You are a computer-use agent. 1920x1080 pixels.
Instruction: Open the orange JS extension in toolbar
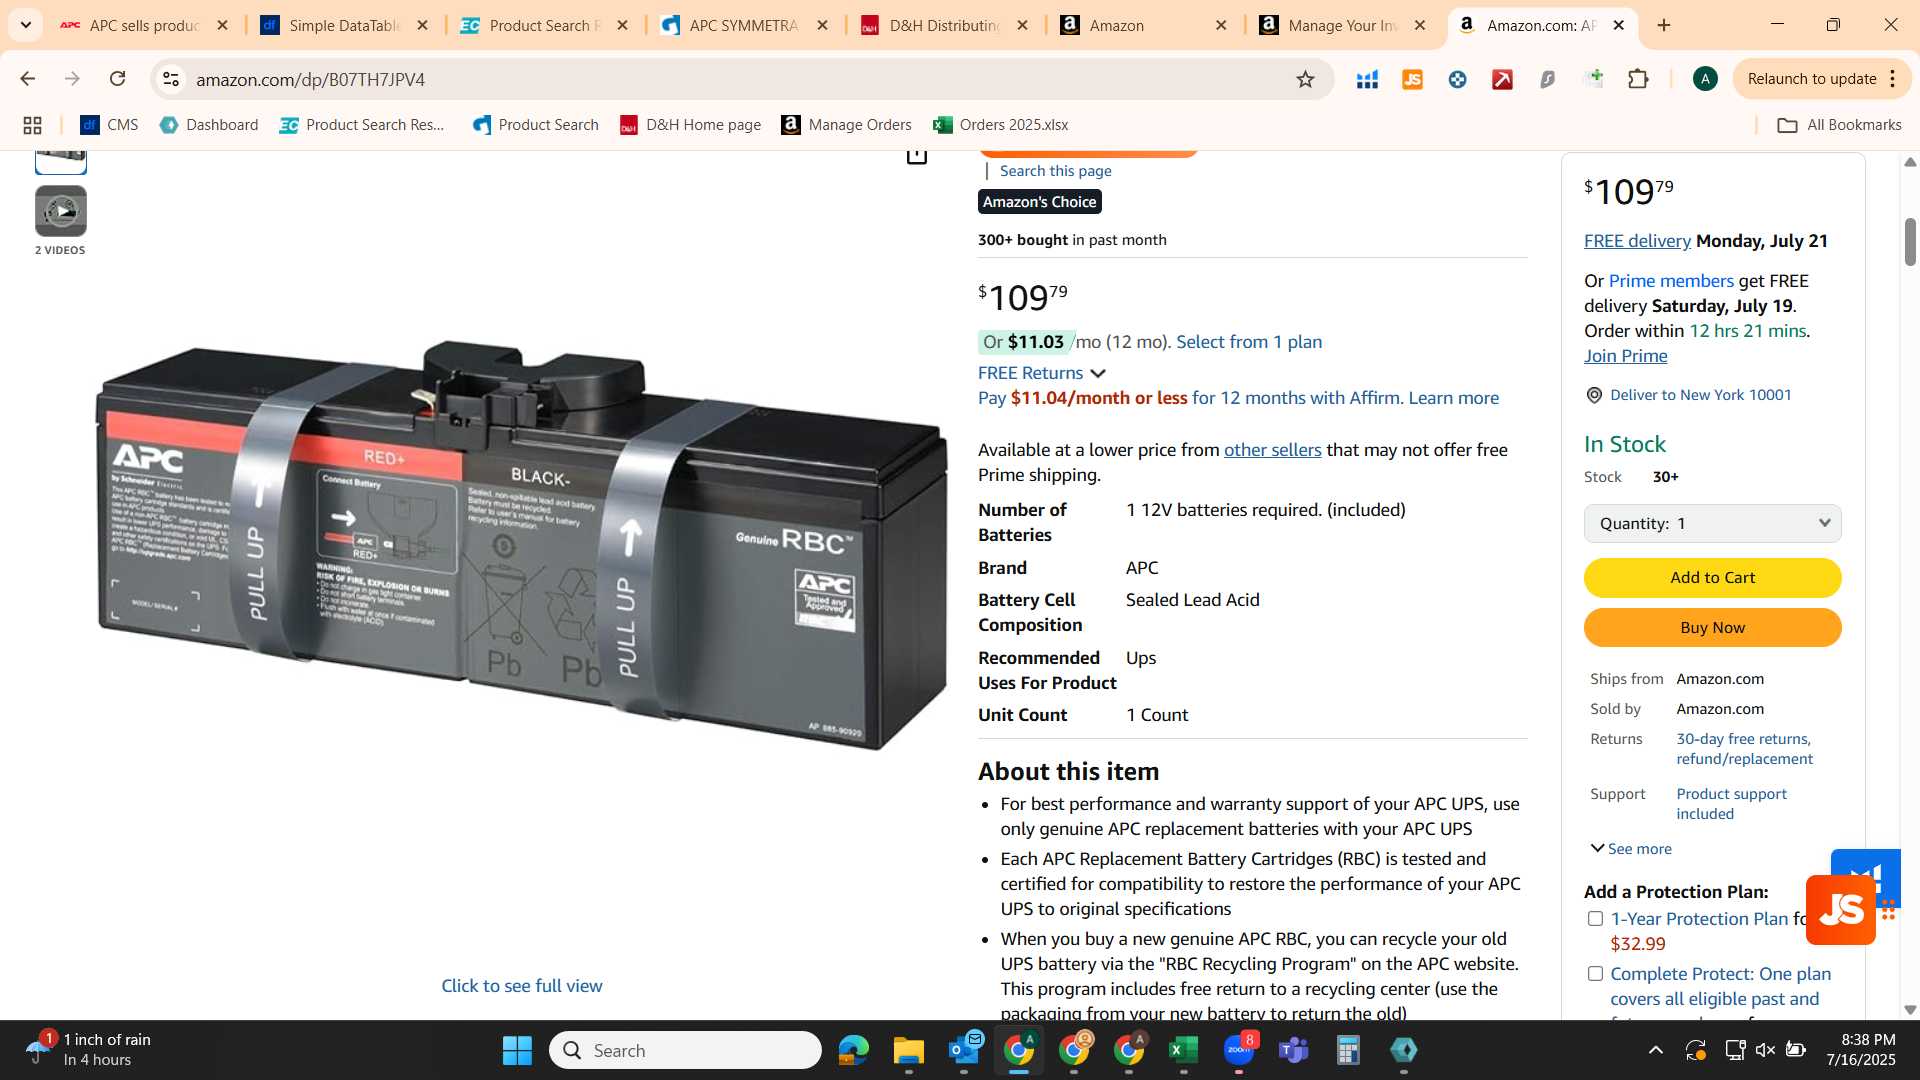point(1412,79)
